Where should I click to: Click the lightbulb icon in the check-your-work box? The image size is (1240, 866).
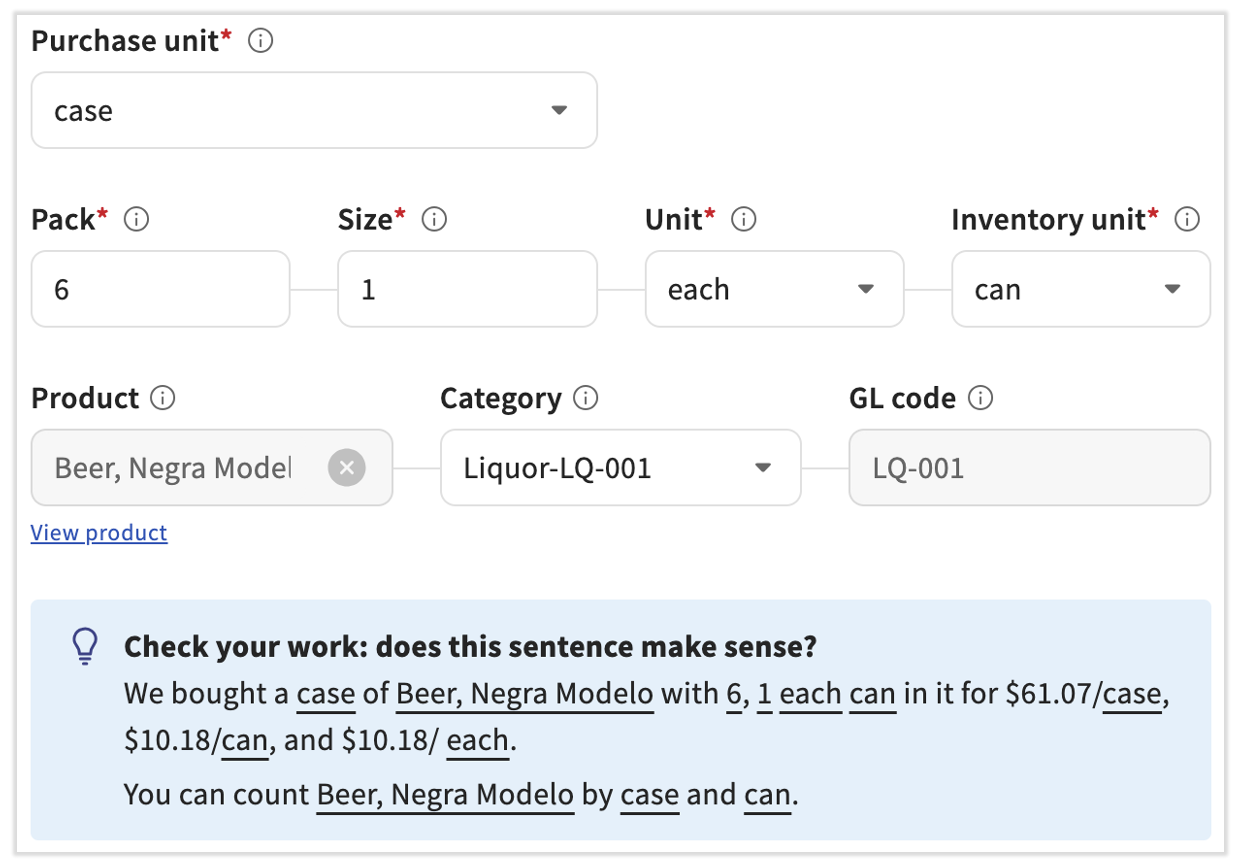84,645
